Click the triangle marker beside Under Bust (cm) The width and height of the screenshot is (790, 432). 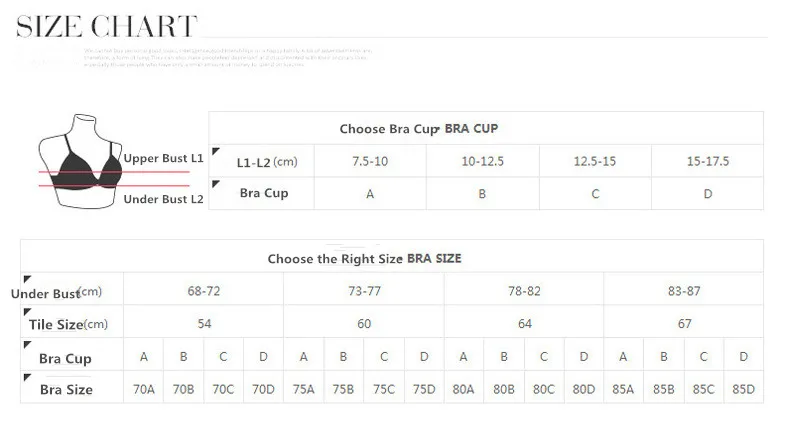[27, 278]
